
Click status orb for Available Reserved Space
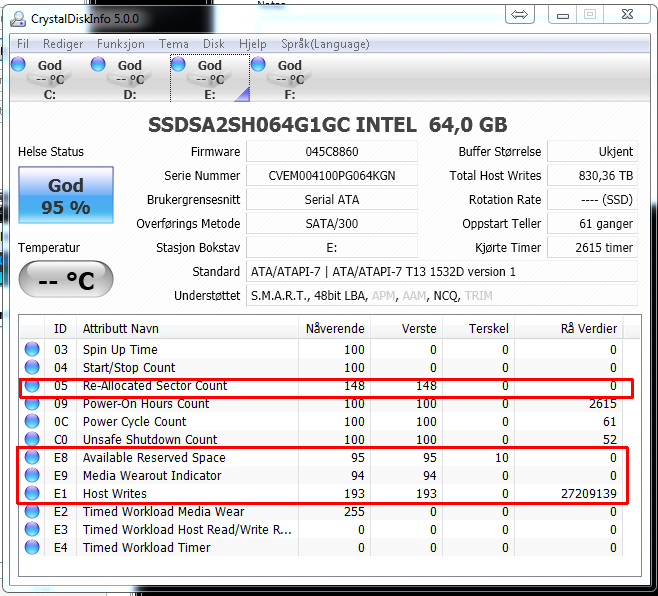click(32, 457)
